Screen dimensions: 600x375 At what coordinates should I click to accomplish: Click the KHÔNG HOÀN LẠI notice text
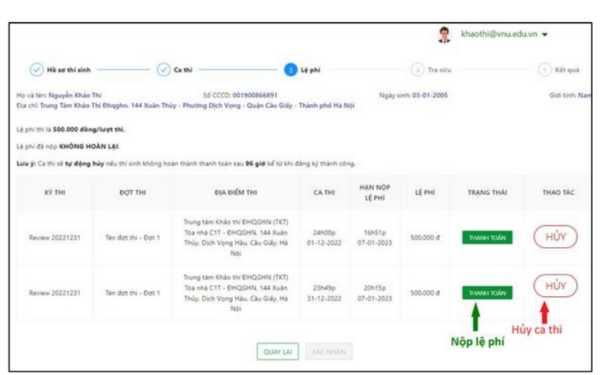click(x=89, y=147)
